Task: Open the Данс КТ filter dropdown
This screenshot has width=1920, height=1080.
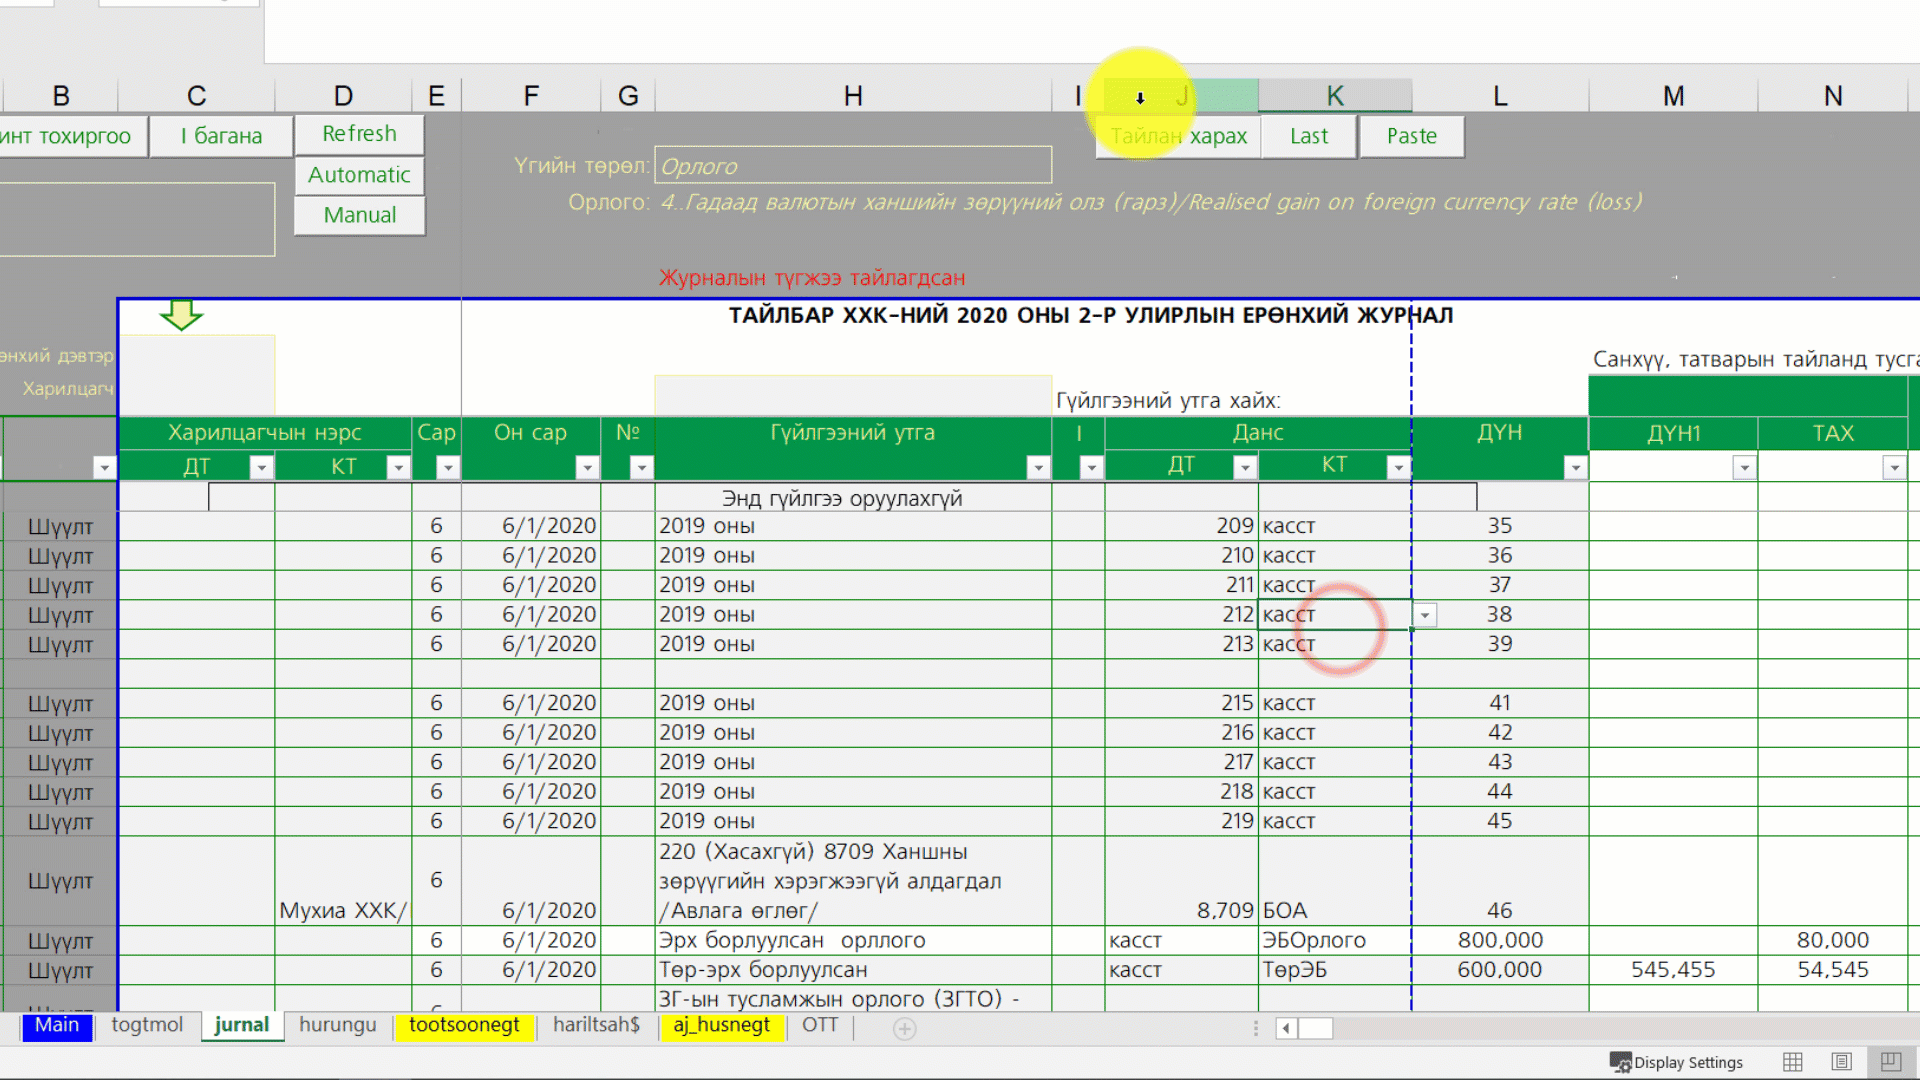Action: pos(1398,467)
